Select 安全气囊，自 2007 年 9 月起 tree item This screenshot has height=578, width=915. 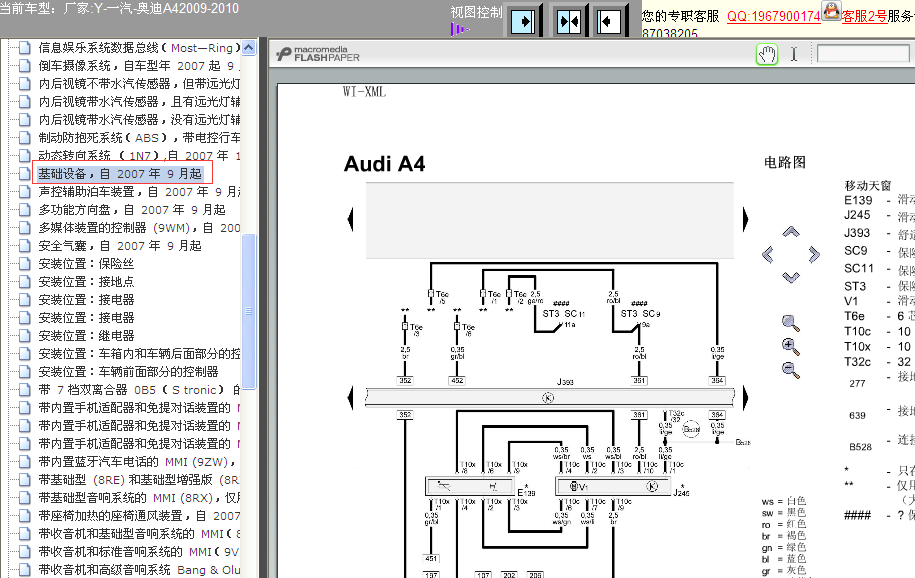[120, 246]
